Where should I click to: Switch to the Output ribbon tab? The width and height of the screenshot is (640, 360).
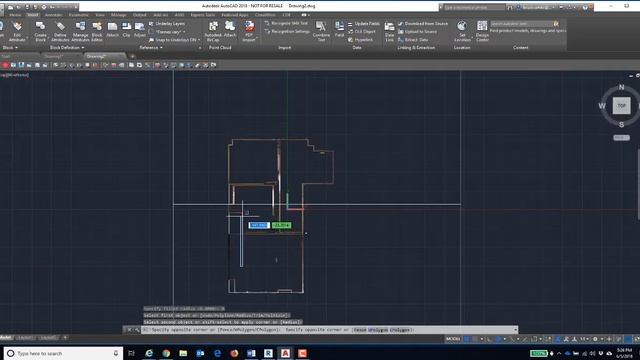(x=139, y=15)
